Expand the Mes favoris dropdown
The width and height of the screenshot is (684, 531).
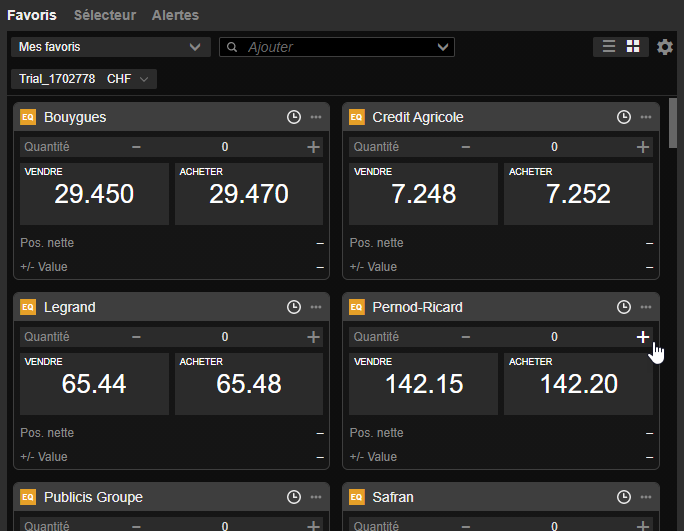tap(111, 47)
